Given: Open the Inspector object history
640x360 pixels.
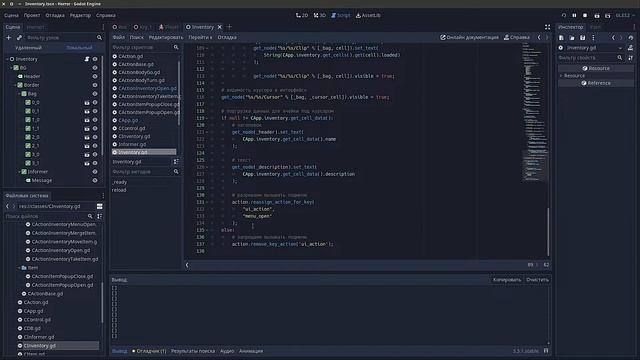Looking at the screenshot, I should pyautogui.click(x=631, y=38).
